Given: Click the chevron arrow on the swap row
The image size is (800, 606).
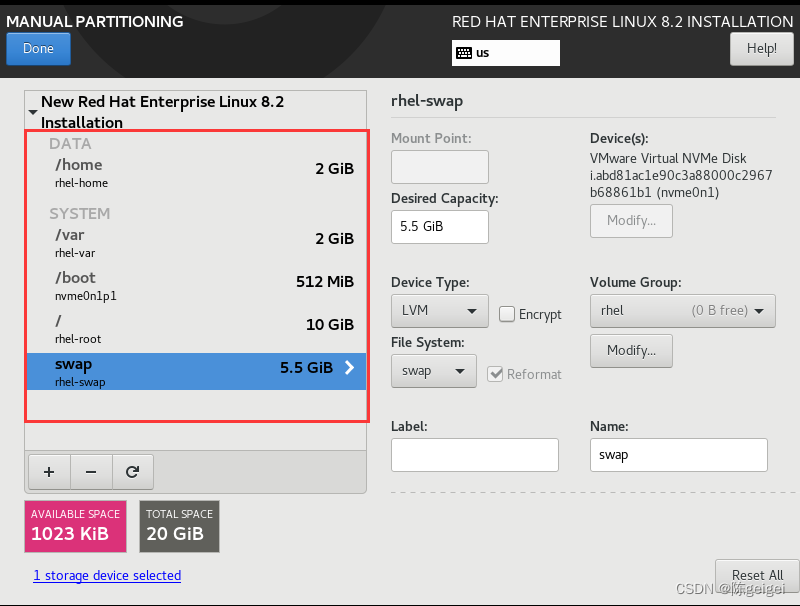Looking at the screenshot, I should [x=349, y=367].
